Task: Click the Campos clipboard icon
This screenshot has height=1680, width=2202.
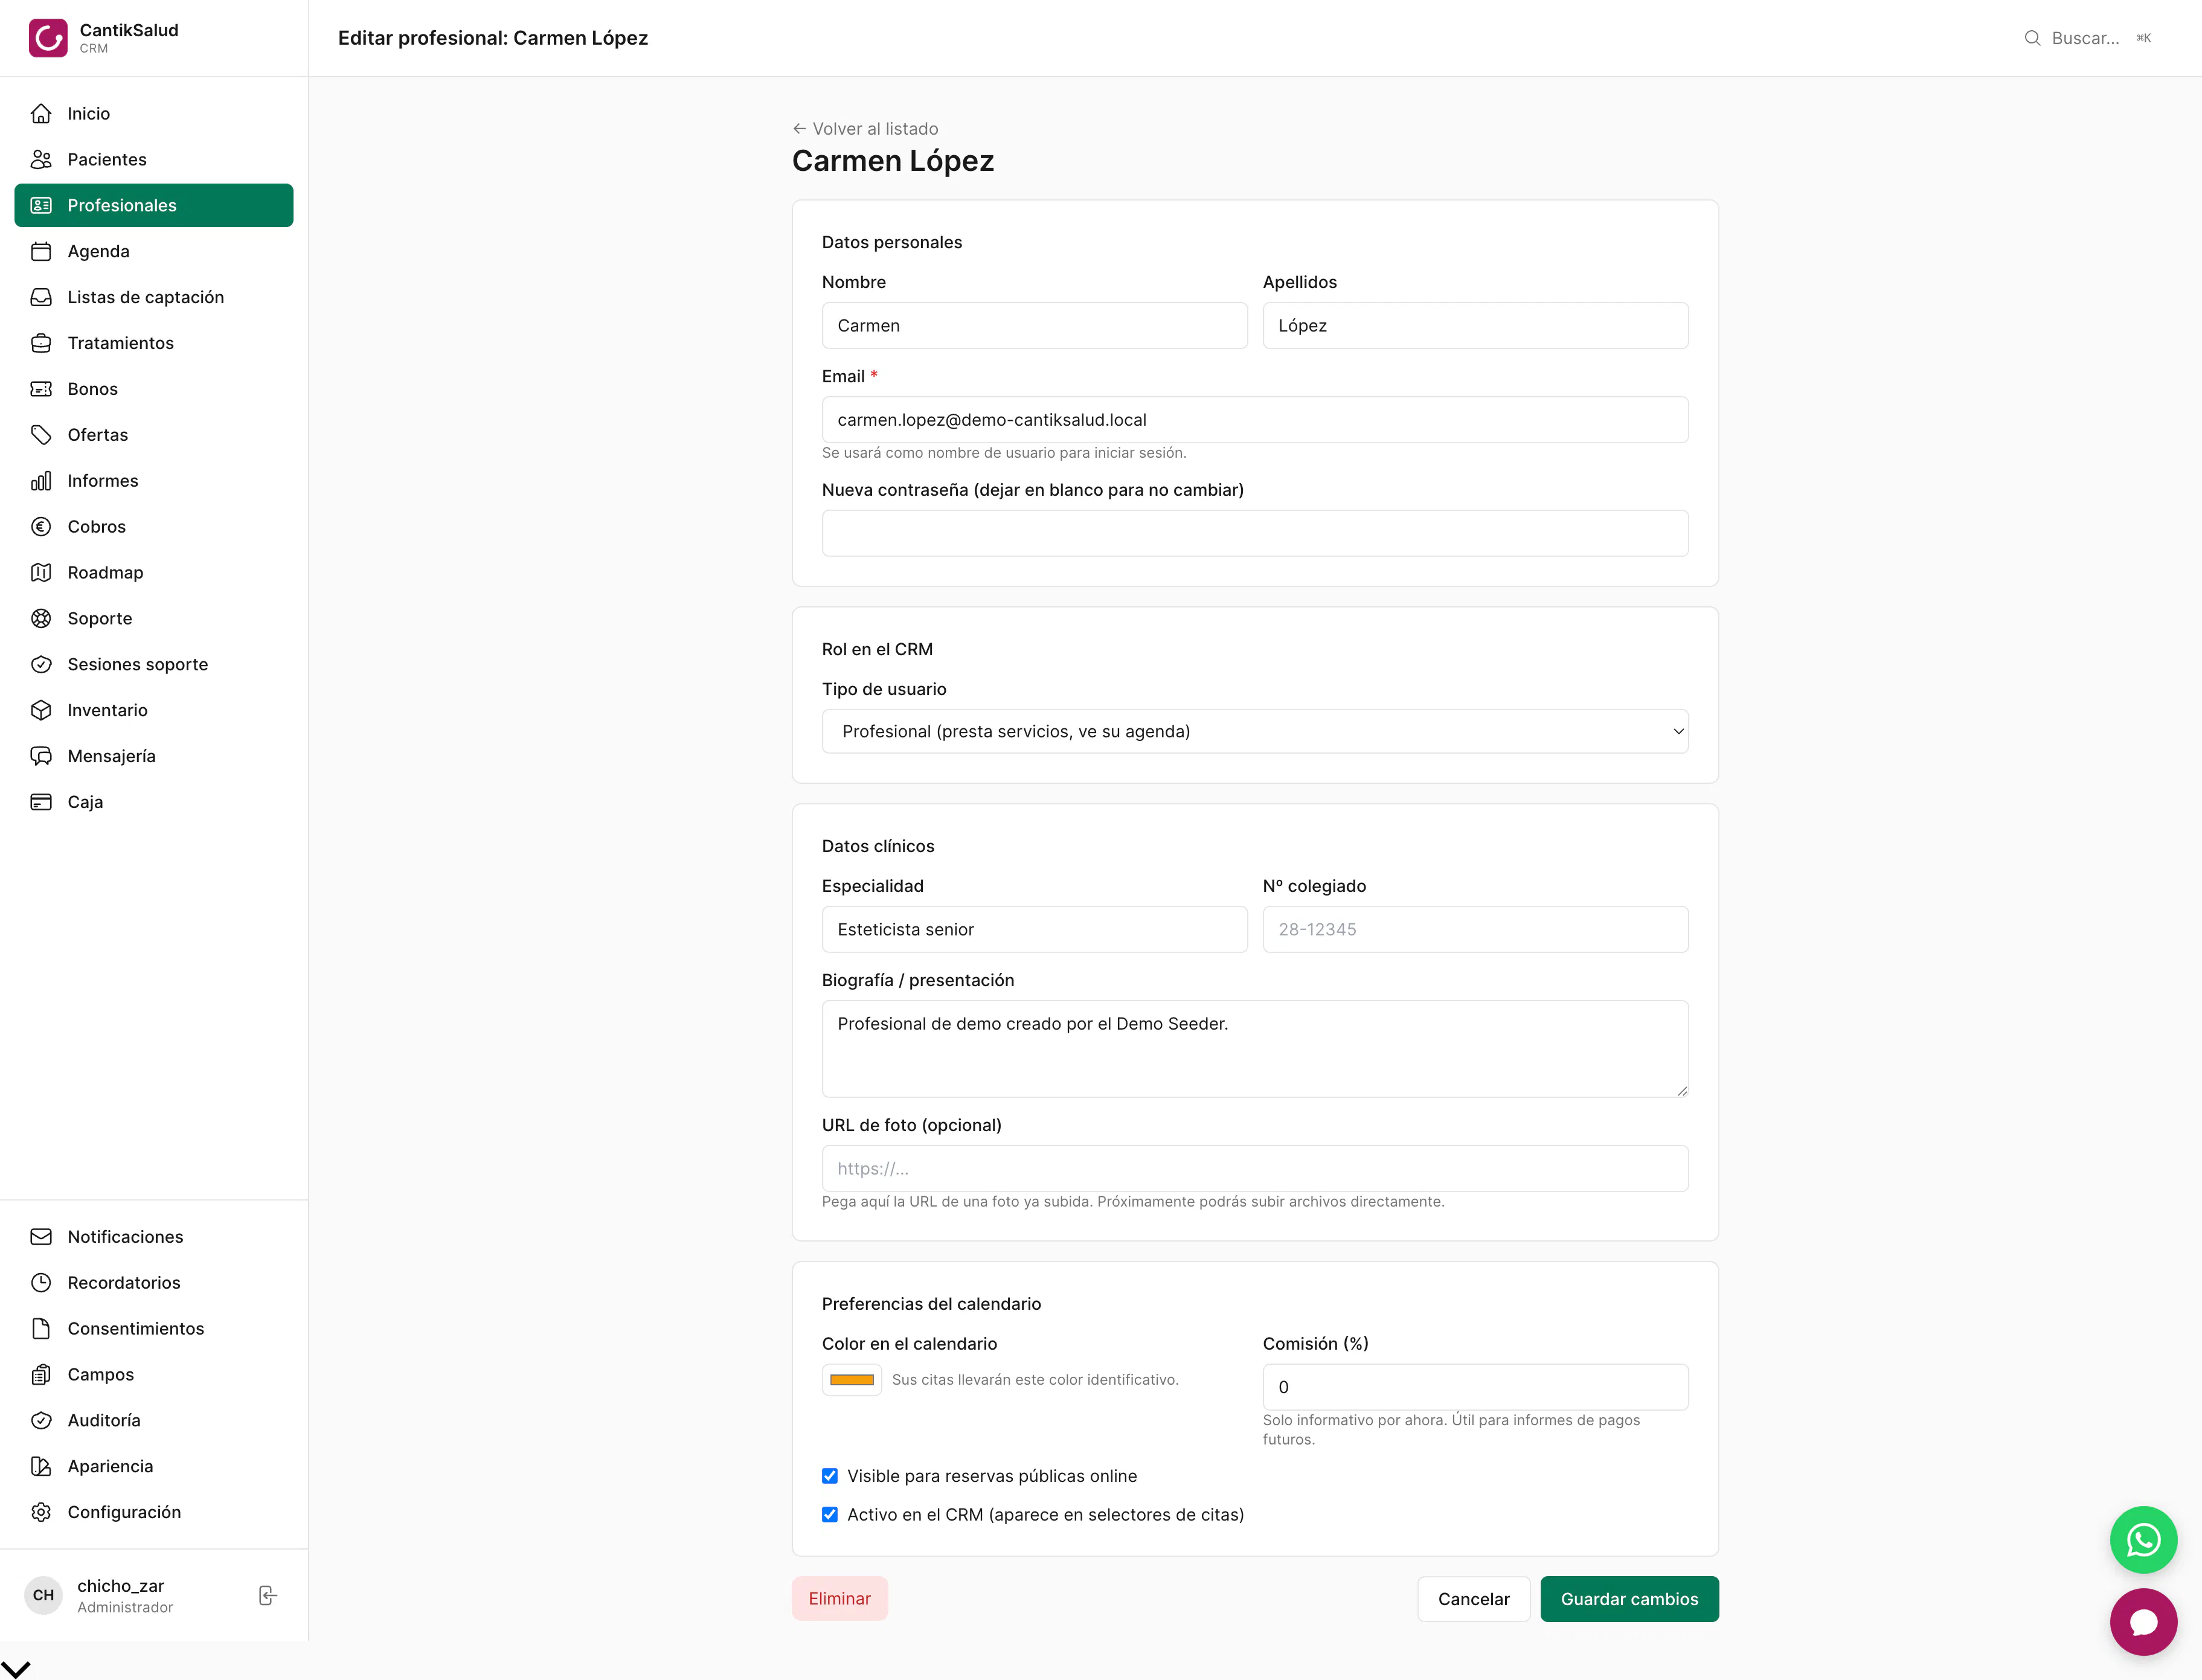Action: [41, 1375]
